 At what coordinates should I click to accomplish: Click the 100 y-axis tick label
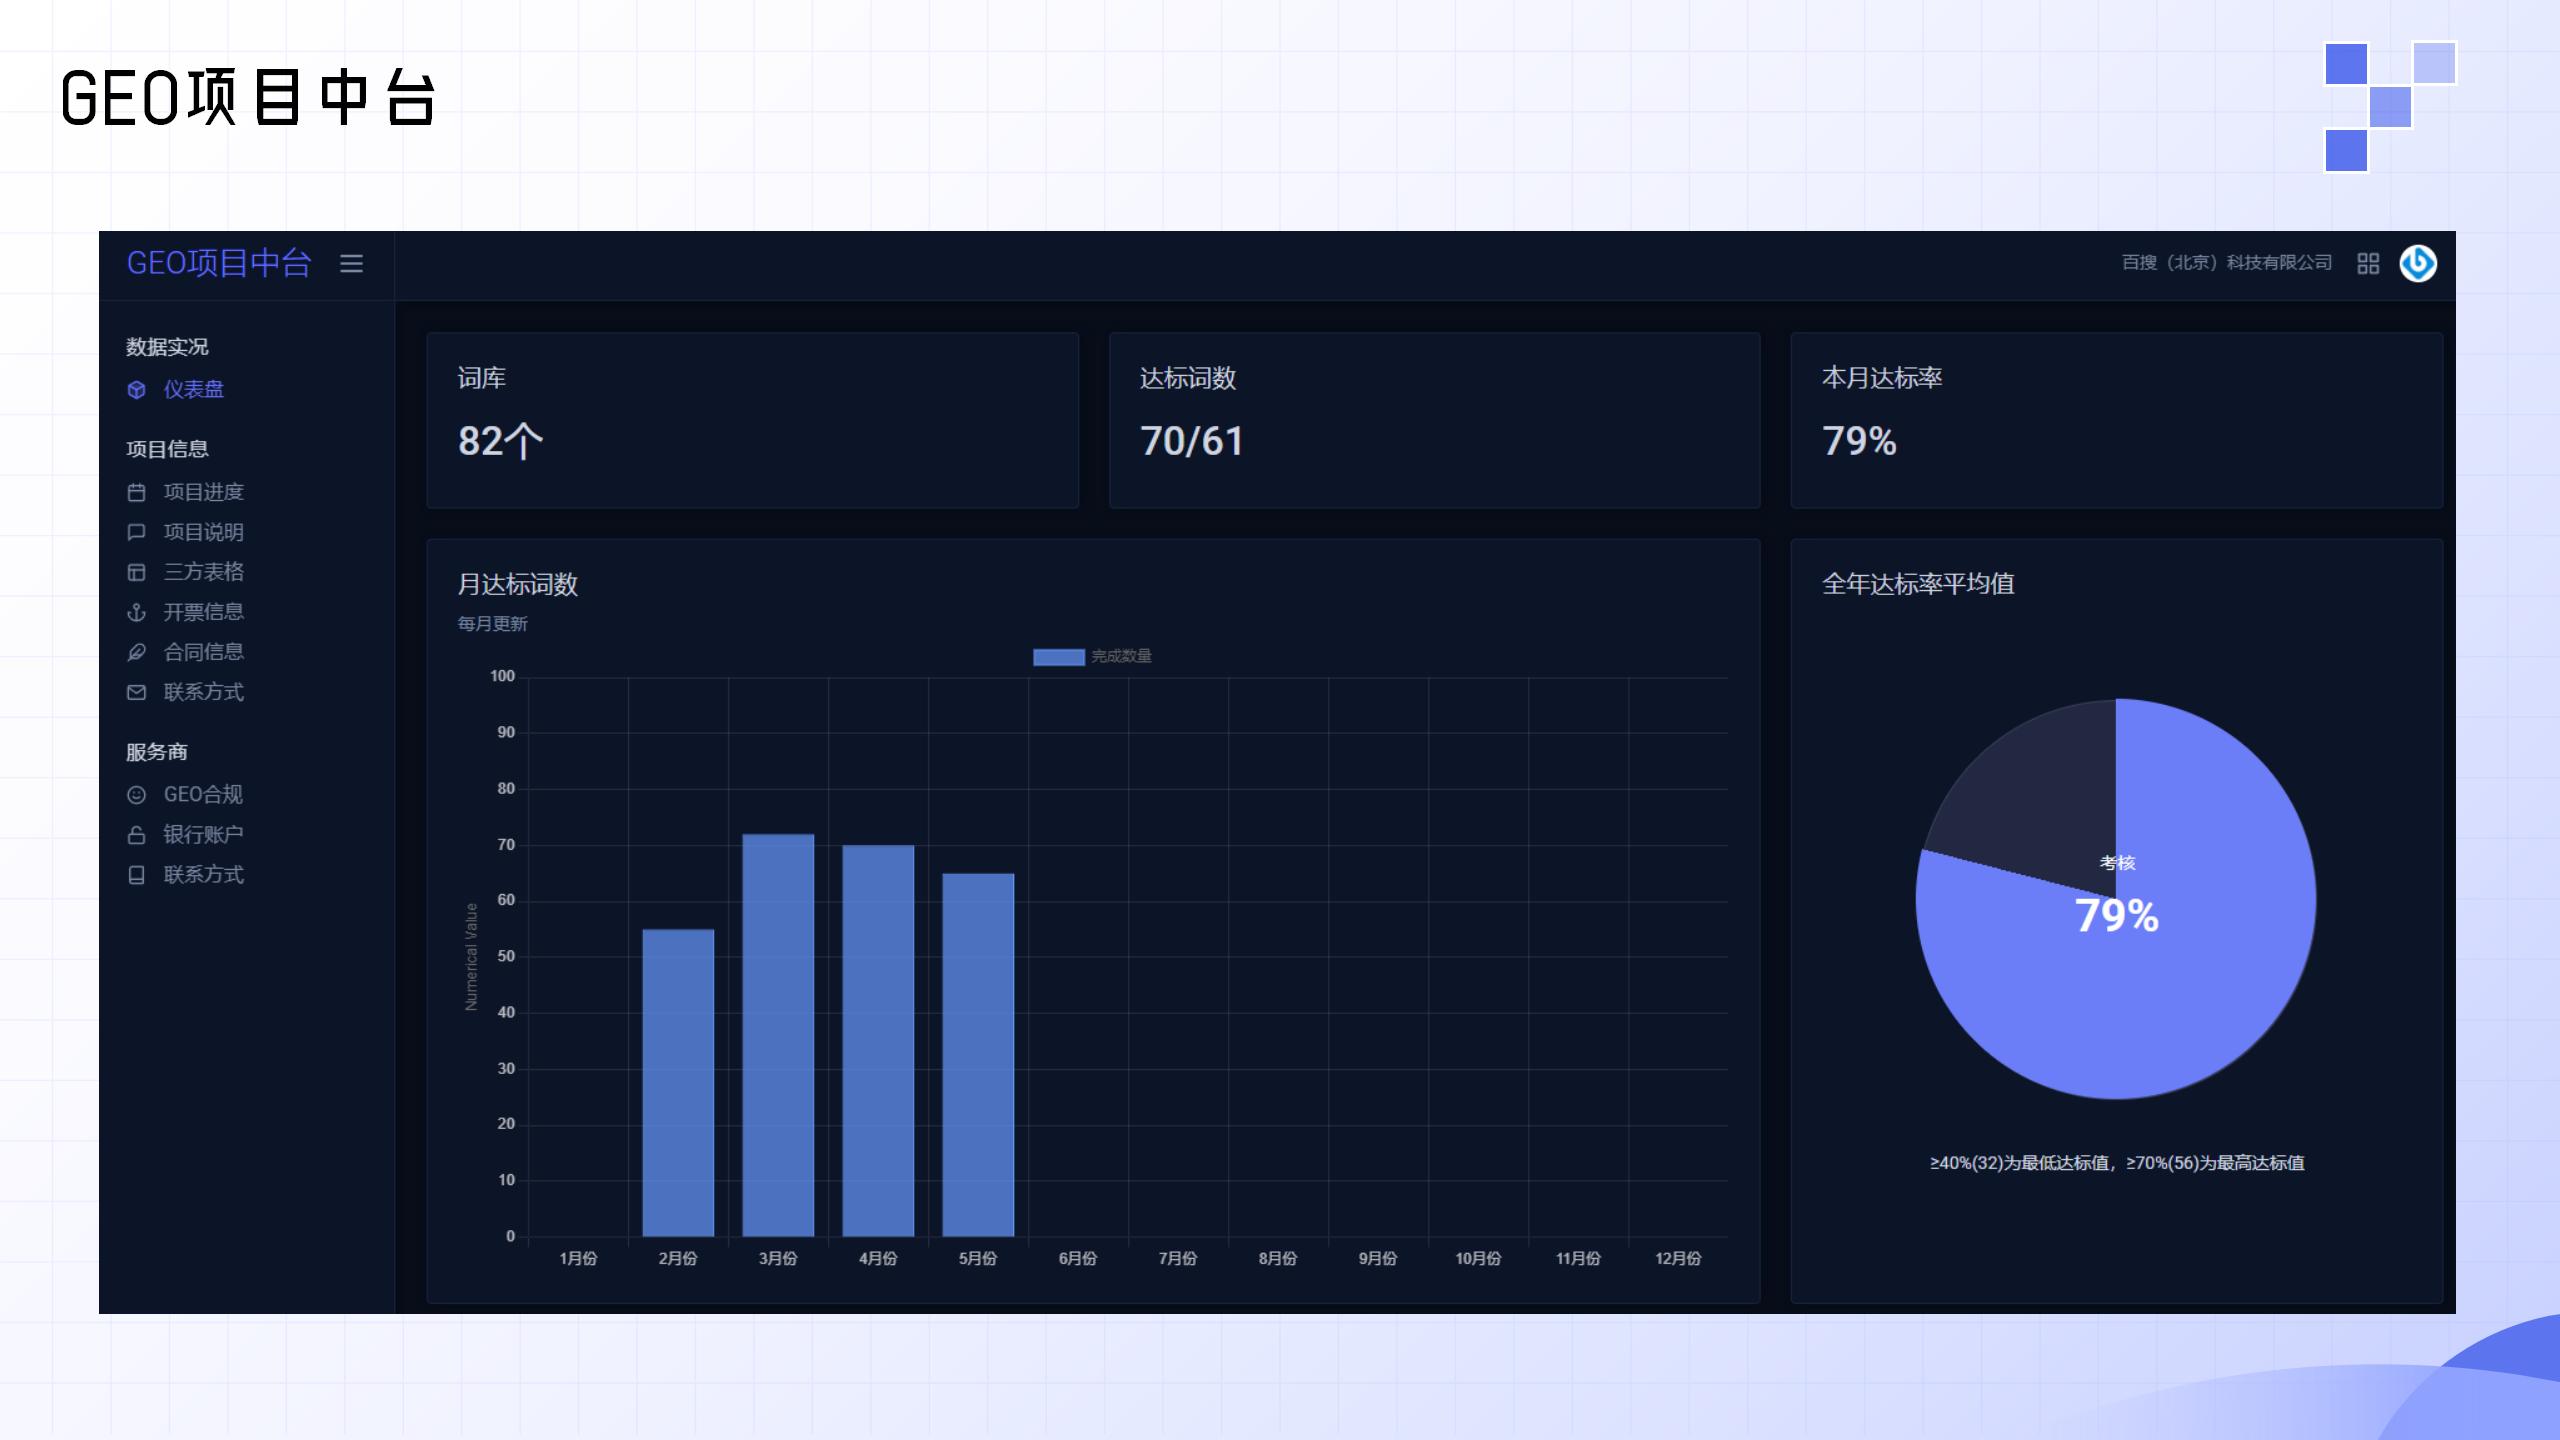502,676
